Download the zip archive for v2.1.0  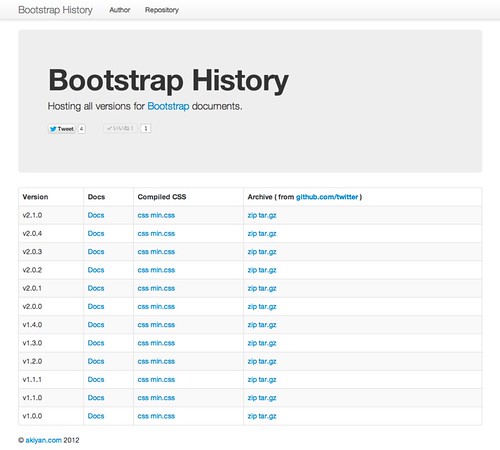pyautogui.click(x=252, y=215)
